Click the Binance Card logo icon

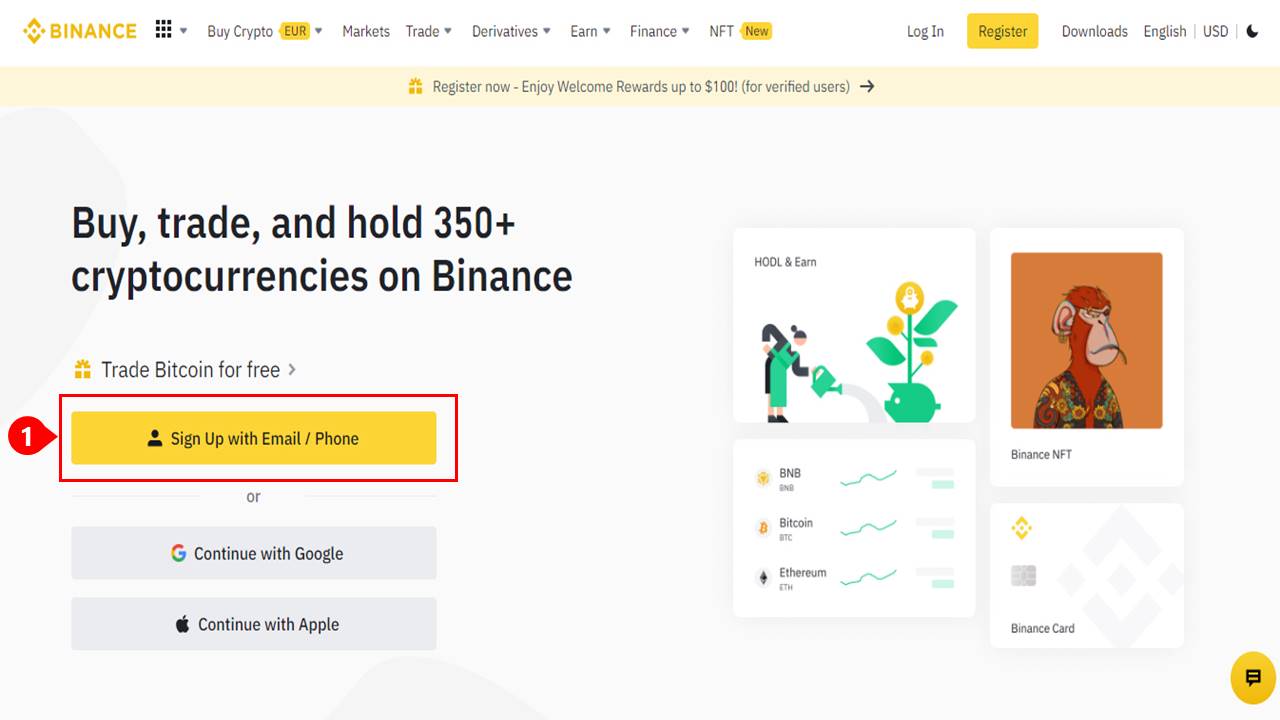pyautogui.click(x=1021, y=528)
